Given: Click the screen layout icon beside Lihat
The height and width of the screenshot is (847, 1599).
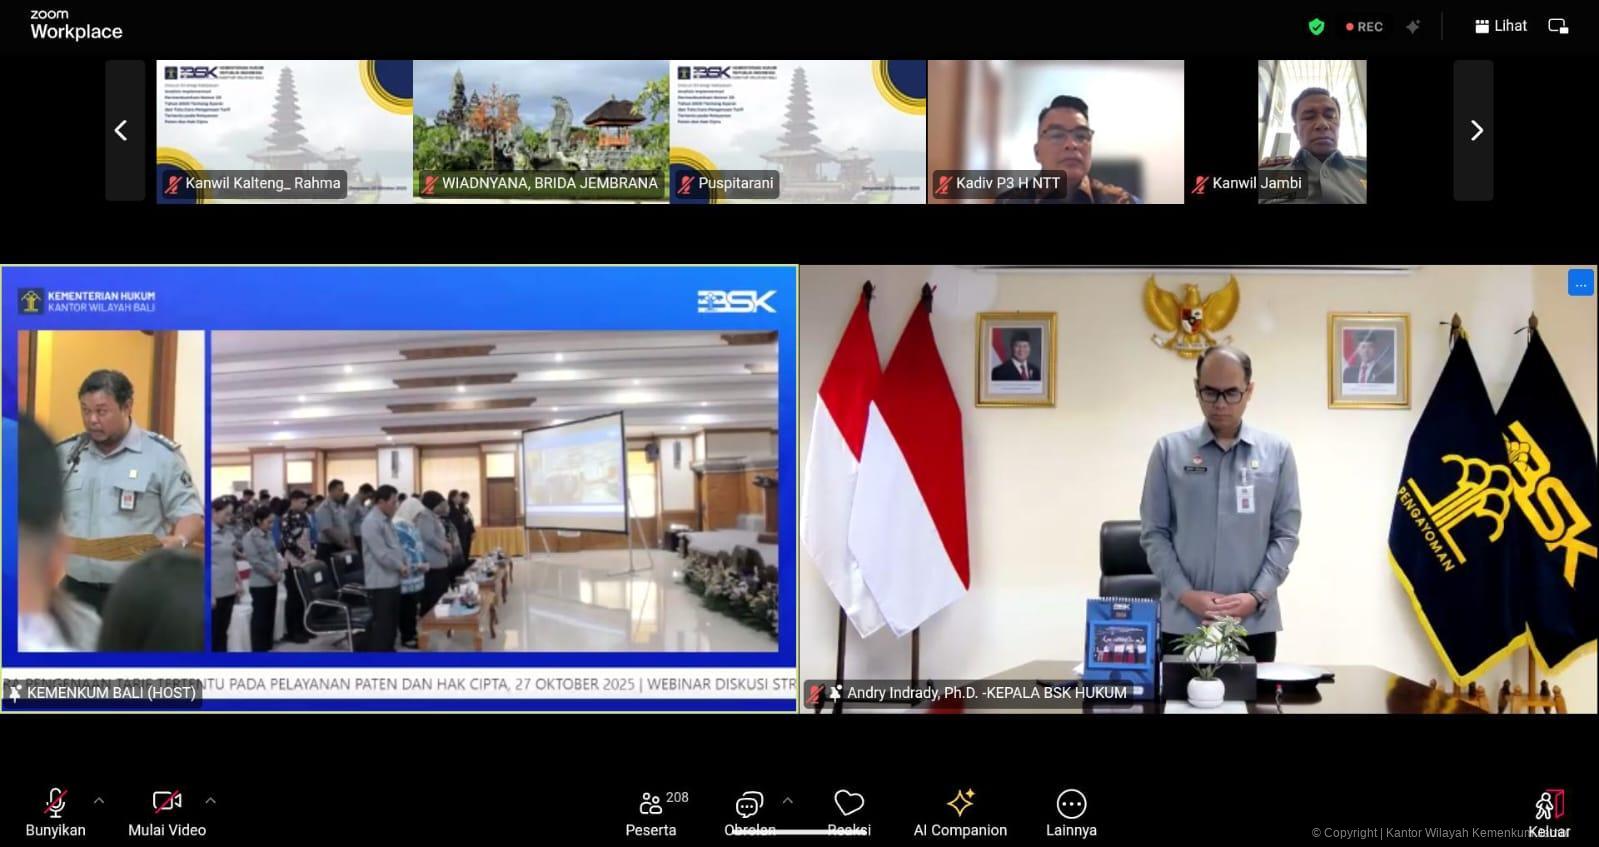Looking at the screenshot, I should click(x=1558, y=26).
